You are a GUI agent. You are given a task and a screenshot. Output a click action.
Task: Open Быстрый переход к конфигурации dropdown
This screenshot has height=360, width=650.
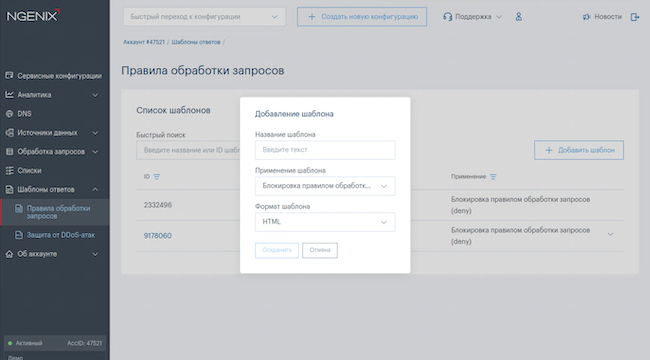click(x=204, y=17)
